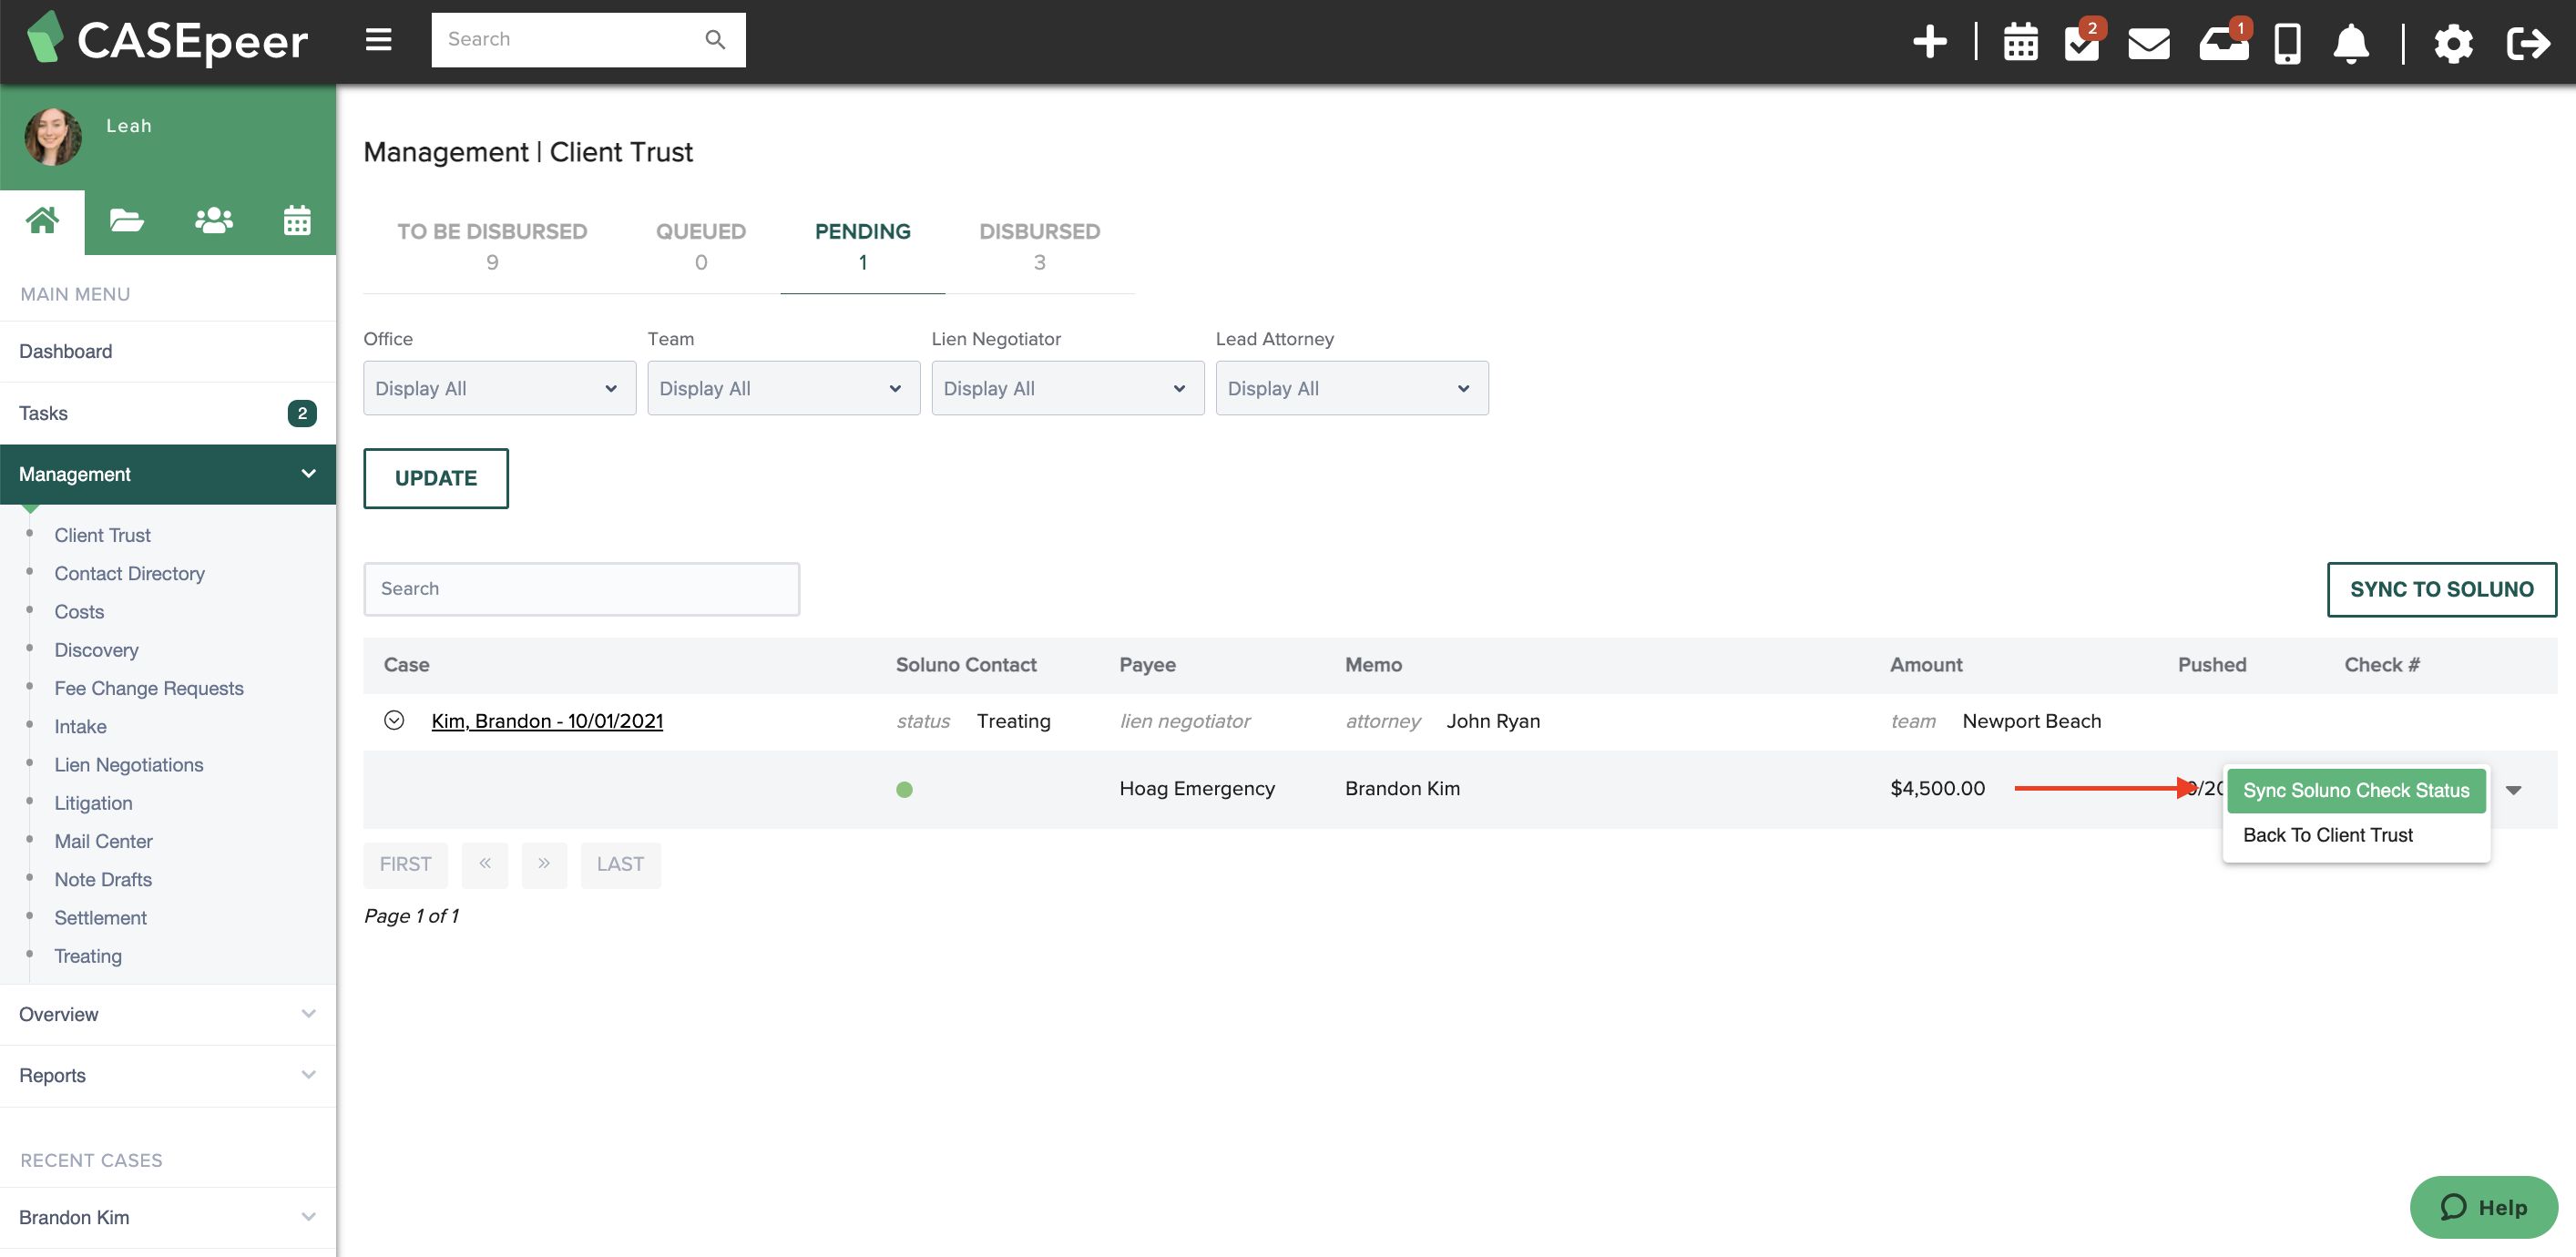The width and height of the screenshot is (2576, 1257).
Task: Open Intake submenu item
Action: [80, 726]
